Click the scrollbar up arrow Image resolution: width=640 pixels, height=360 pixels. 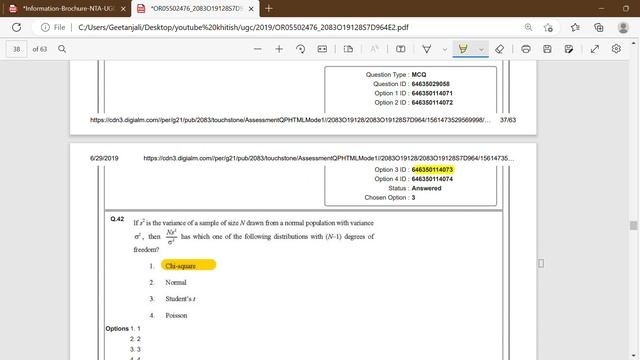tap(633, 42)
